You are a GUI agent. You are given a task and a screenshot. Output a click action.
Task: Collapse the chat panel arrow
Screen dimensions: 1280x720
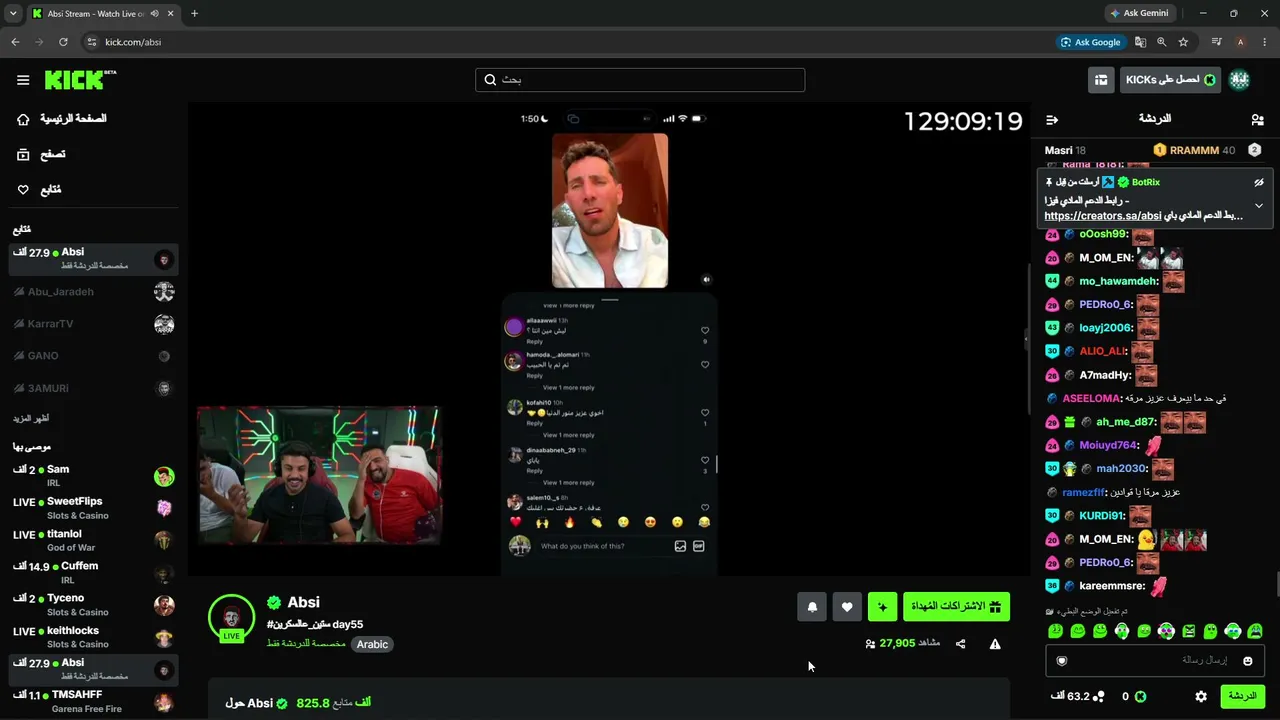click(x=1052, y=120)
